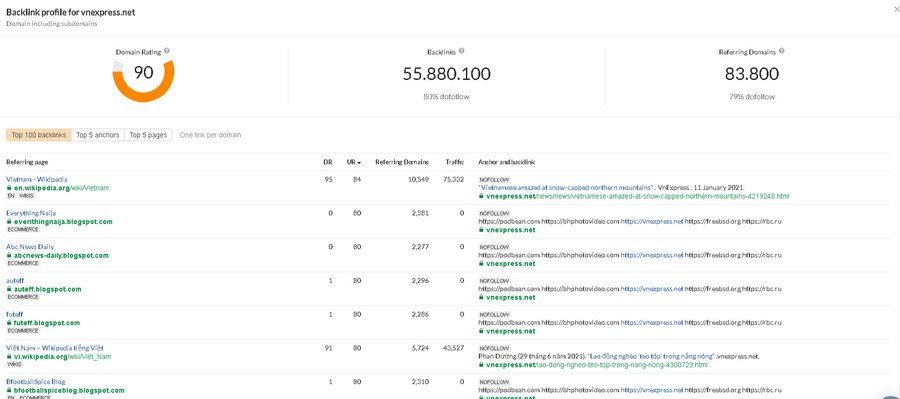Click the help icon beside Referring Domains
The image size is (900, 399).
[782, 51]
